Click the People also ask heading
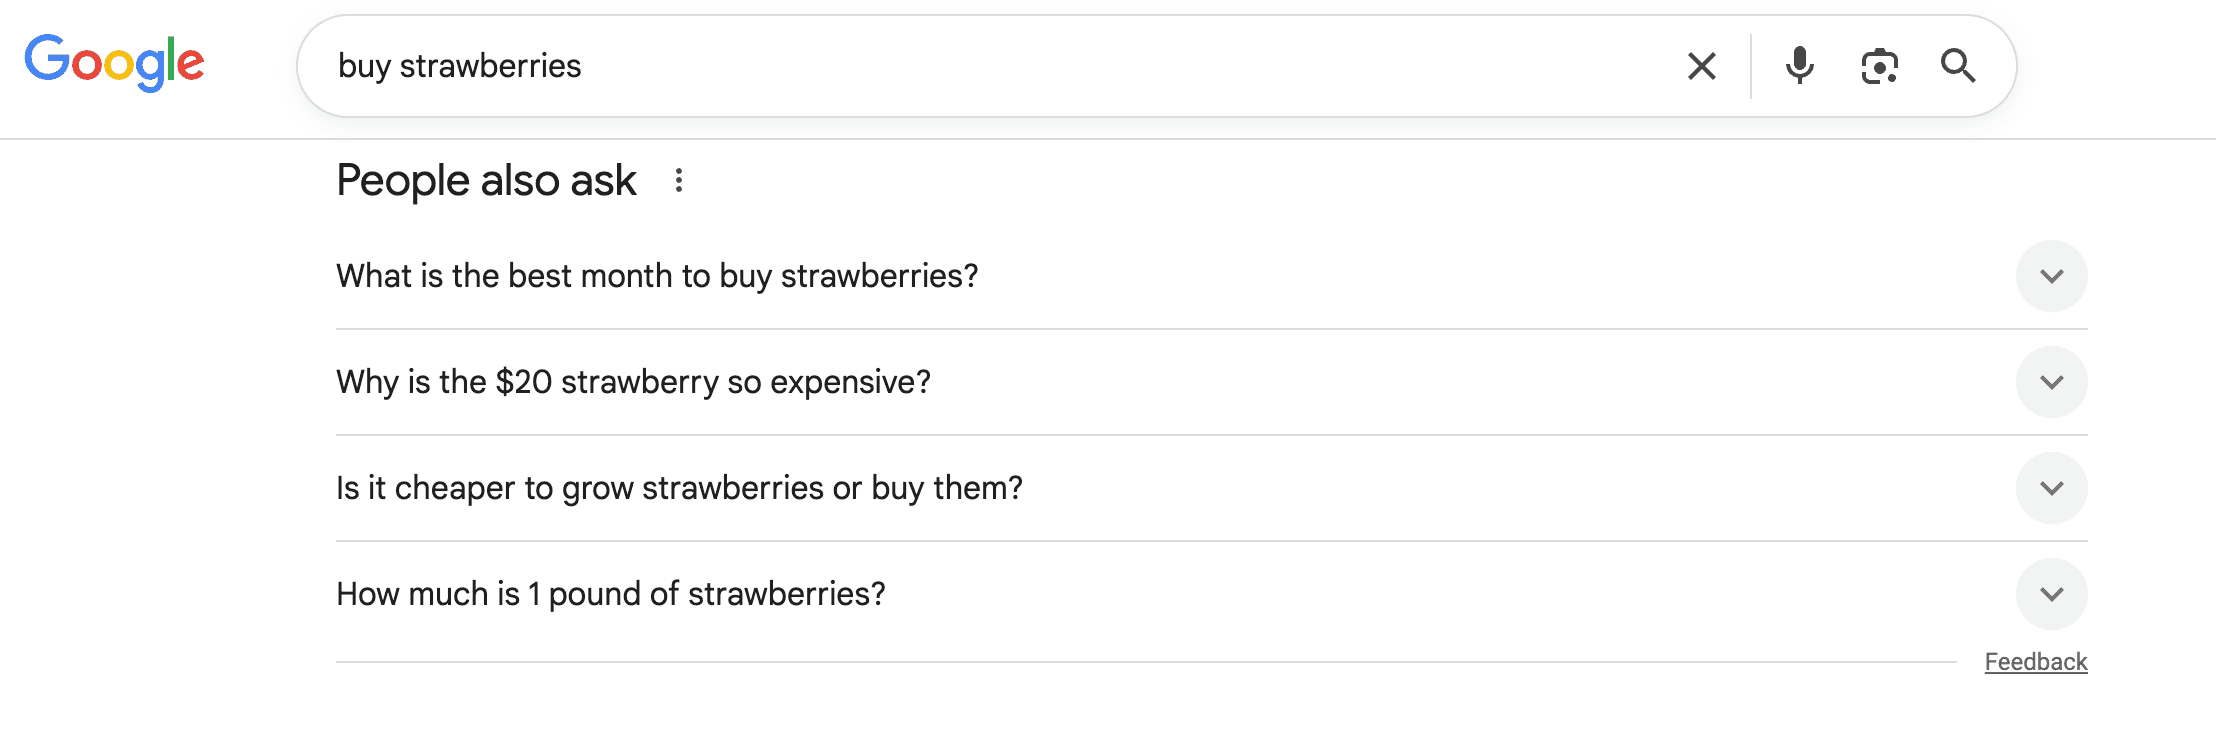This screenshot has height=734, width=2216. click(x=486, y=180)
